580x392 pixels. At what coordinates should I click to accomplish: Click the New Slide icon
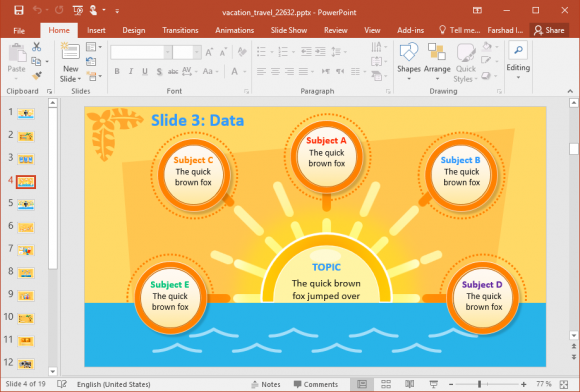coord(70,51)
